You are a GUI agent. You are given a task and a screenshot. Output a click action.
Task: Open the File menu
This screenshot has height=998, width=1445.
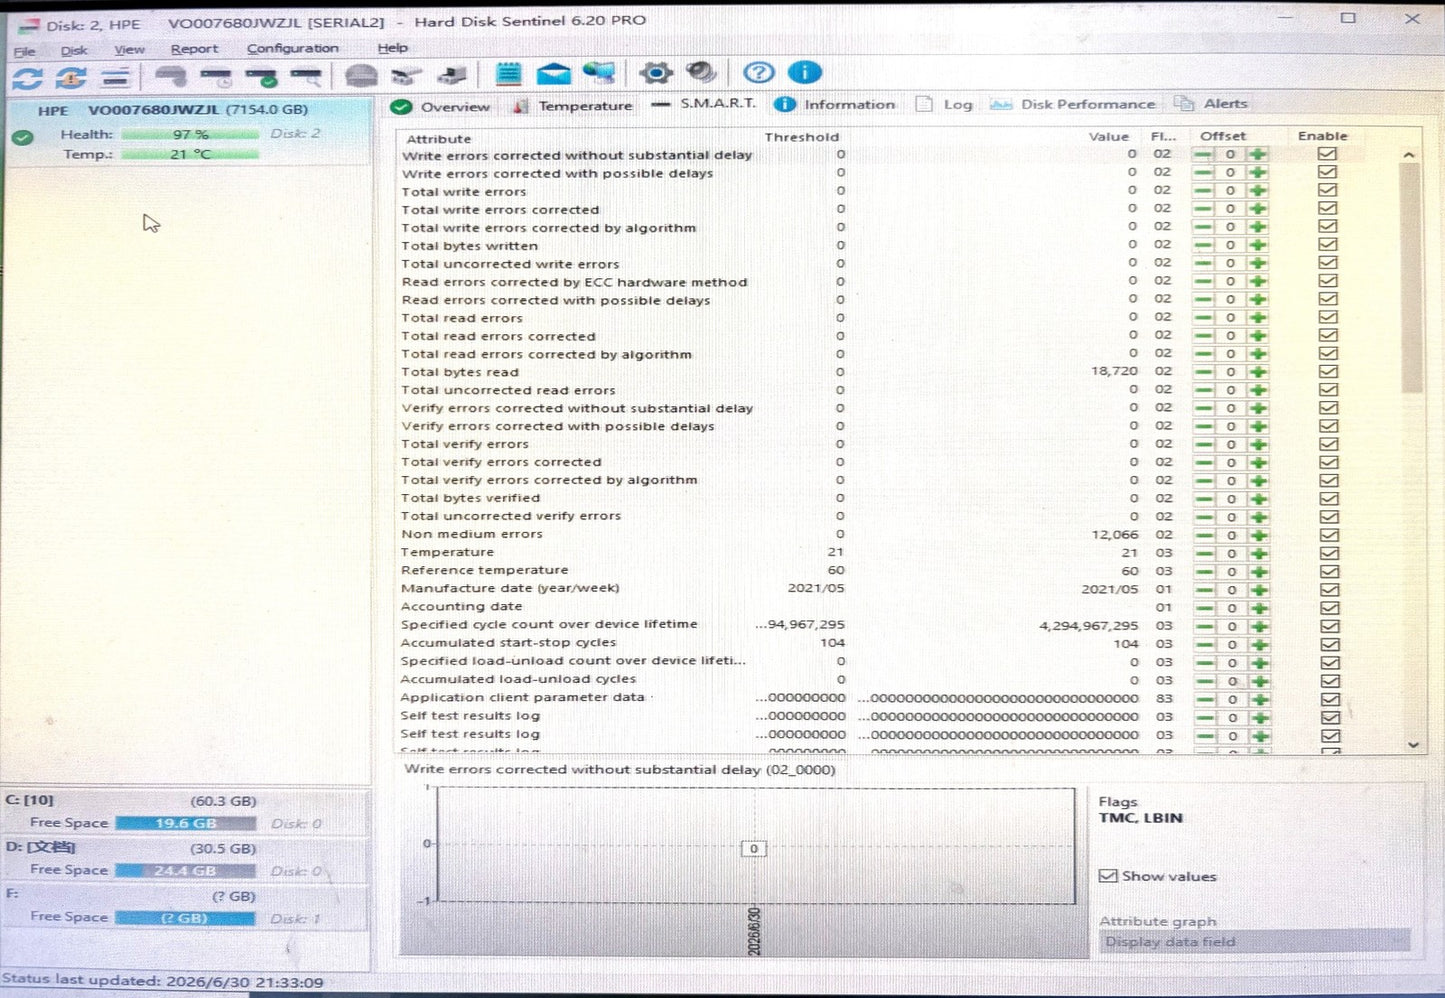point(24,51)
